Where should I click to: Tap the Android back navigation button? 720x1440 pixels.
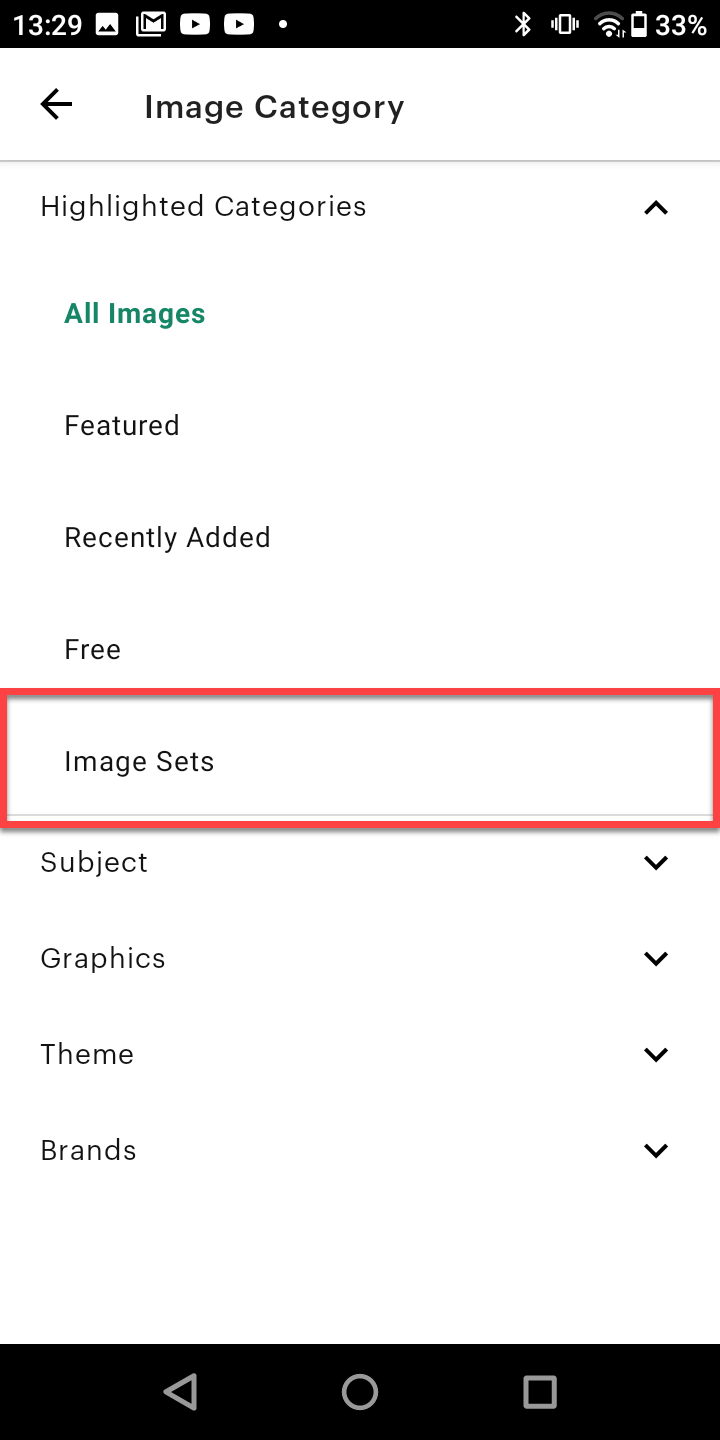[x=180, y=1391]
